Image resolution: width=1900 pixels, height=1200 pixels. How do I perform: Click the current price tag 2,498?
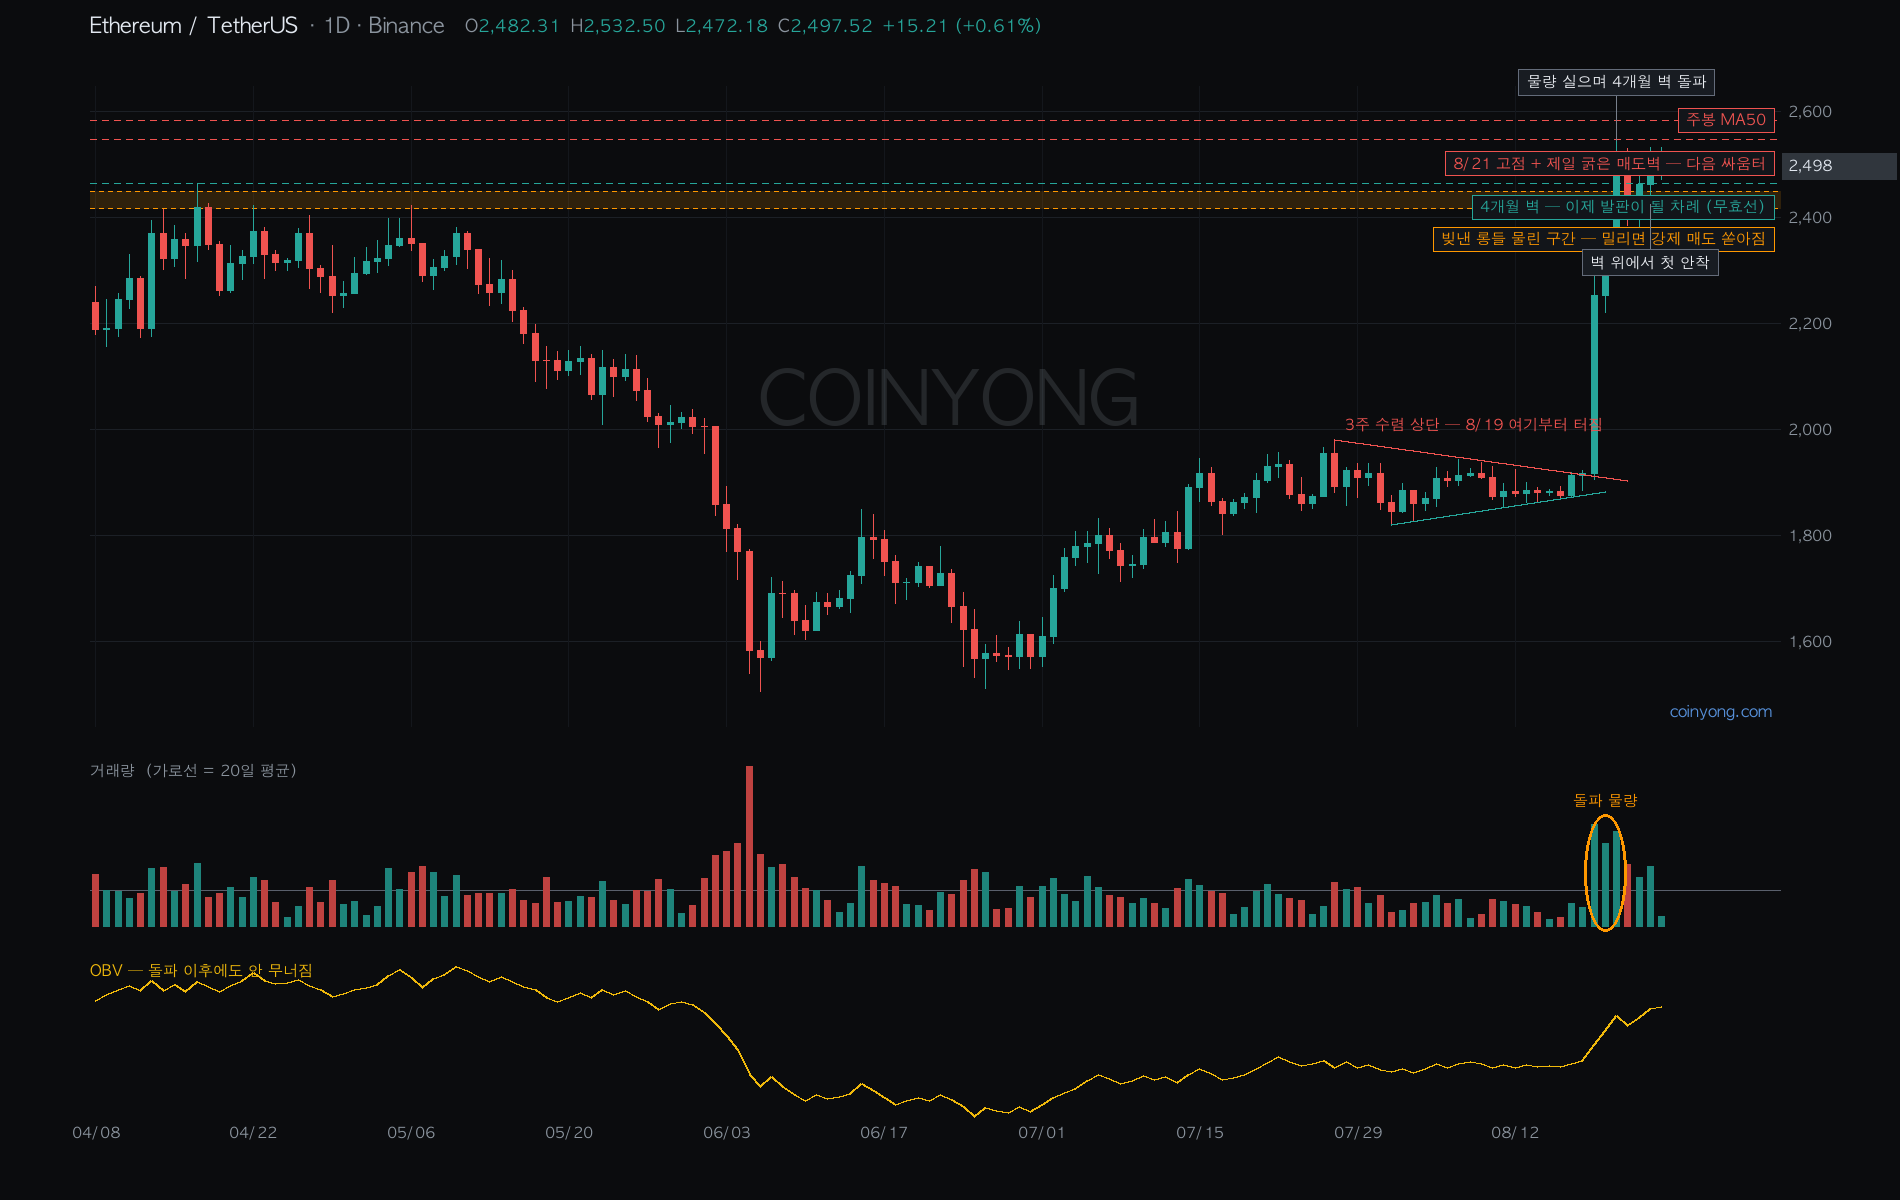pos(1838,166)
